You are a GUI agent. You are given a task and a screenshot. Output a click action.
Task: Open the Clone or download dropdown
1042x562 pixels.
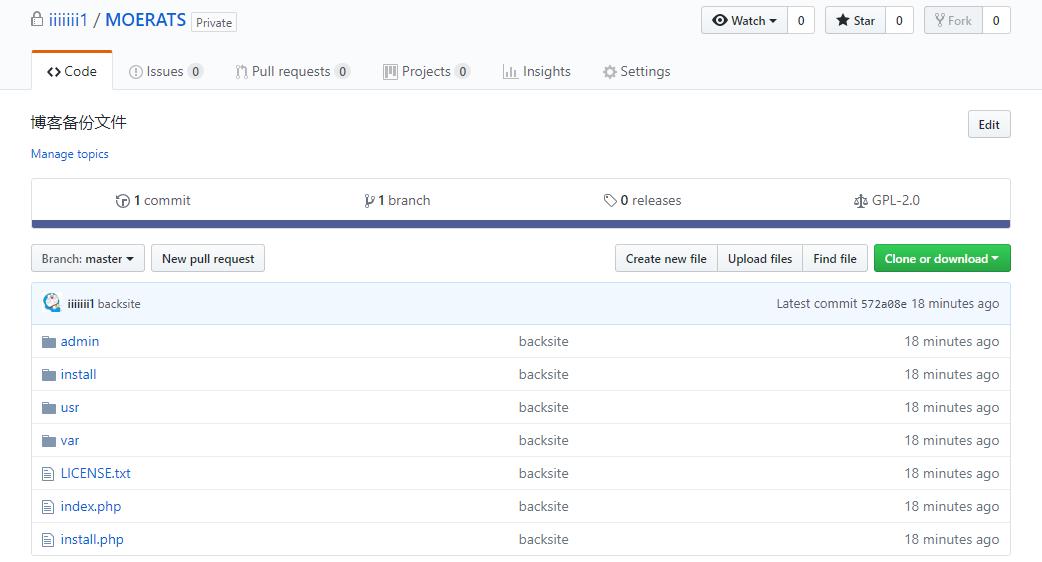coord(942,258)
